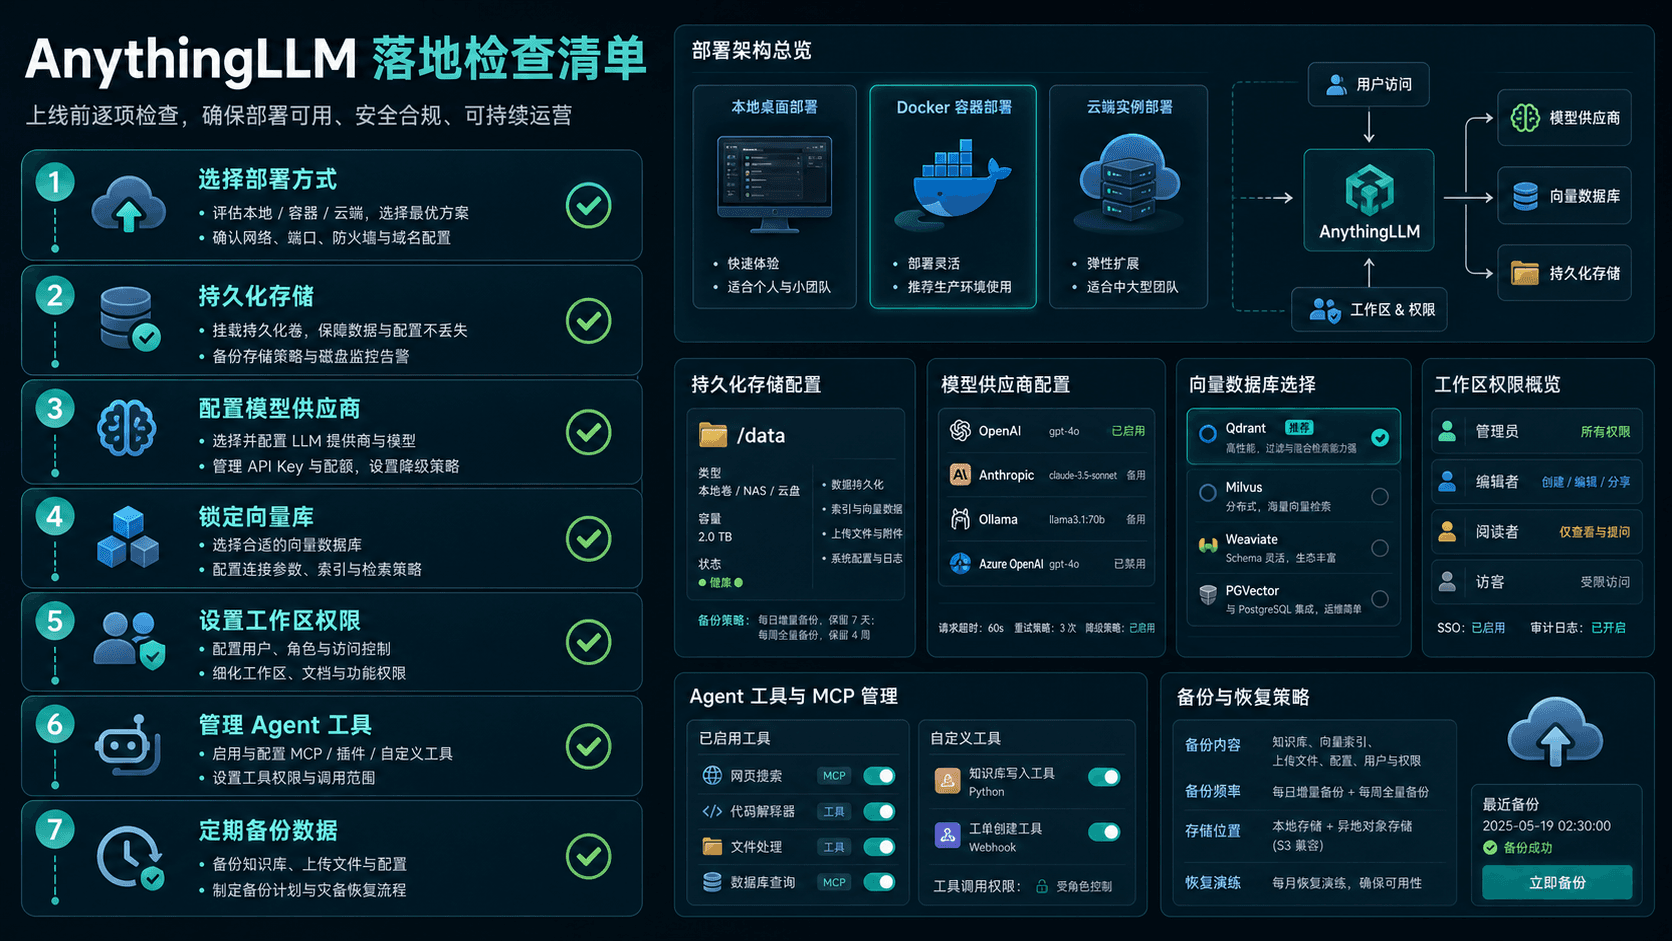
Task: Click the /data folder icon
Action: (713, 435)
